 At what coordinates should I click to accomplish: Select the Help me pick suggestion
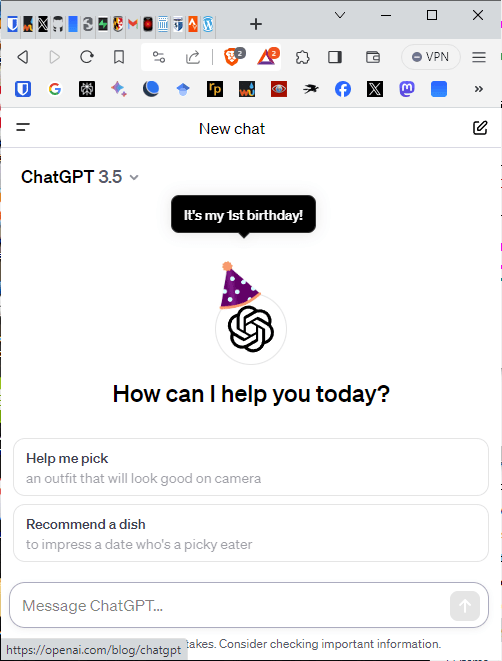pos(251,467)
